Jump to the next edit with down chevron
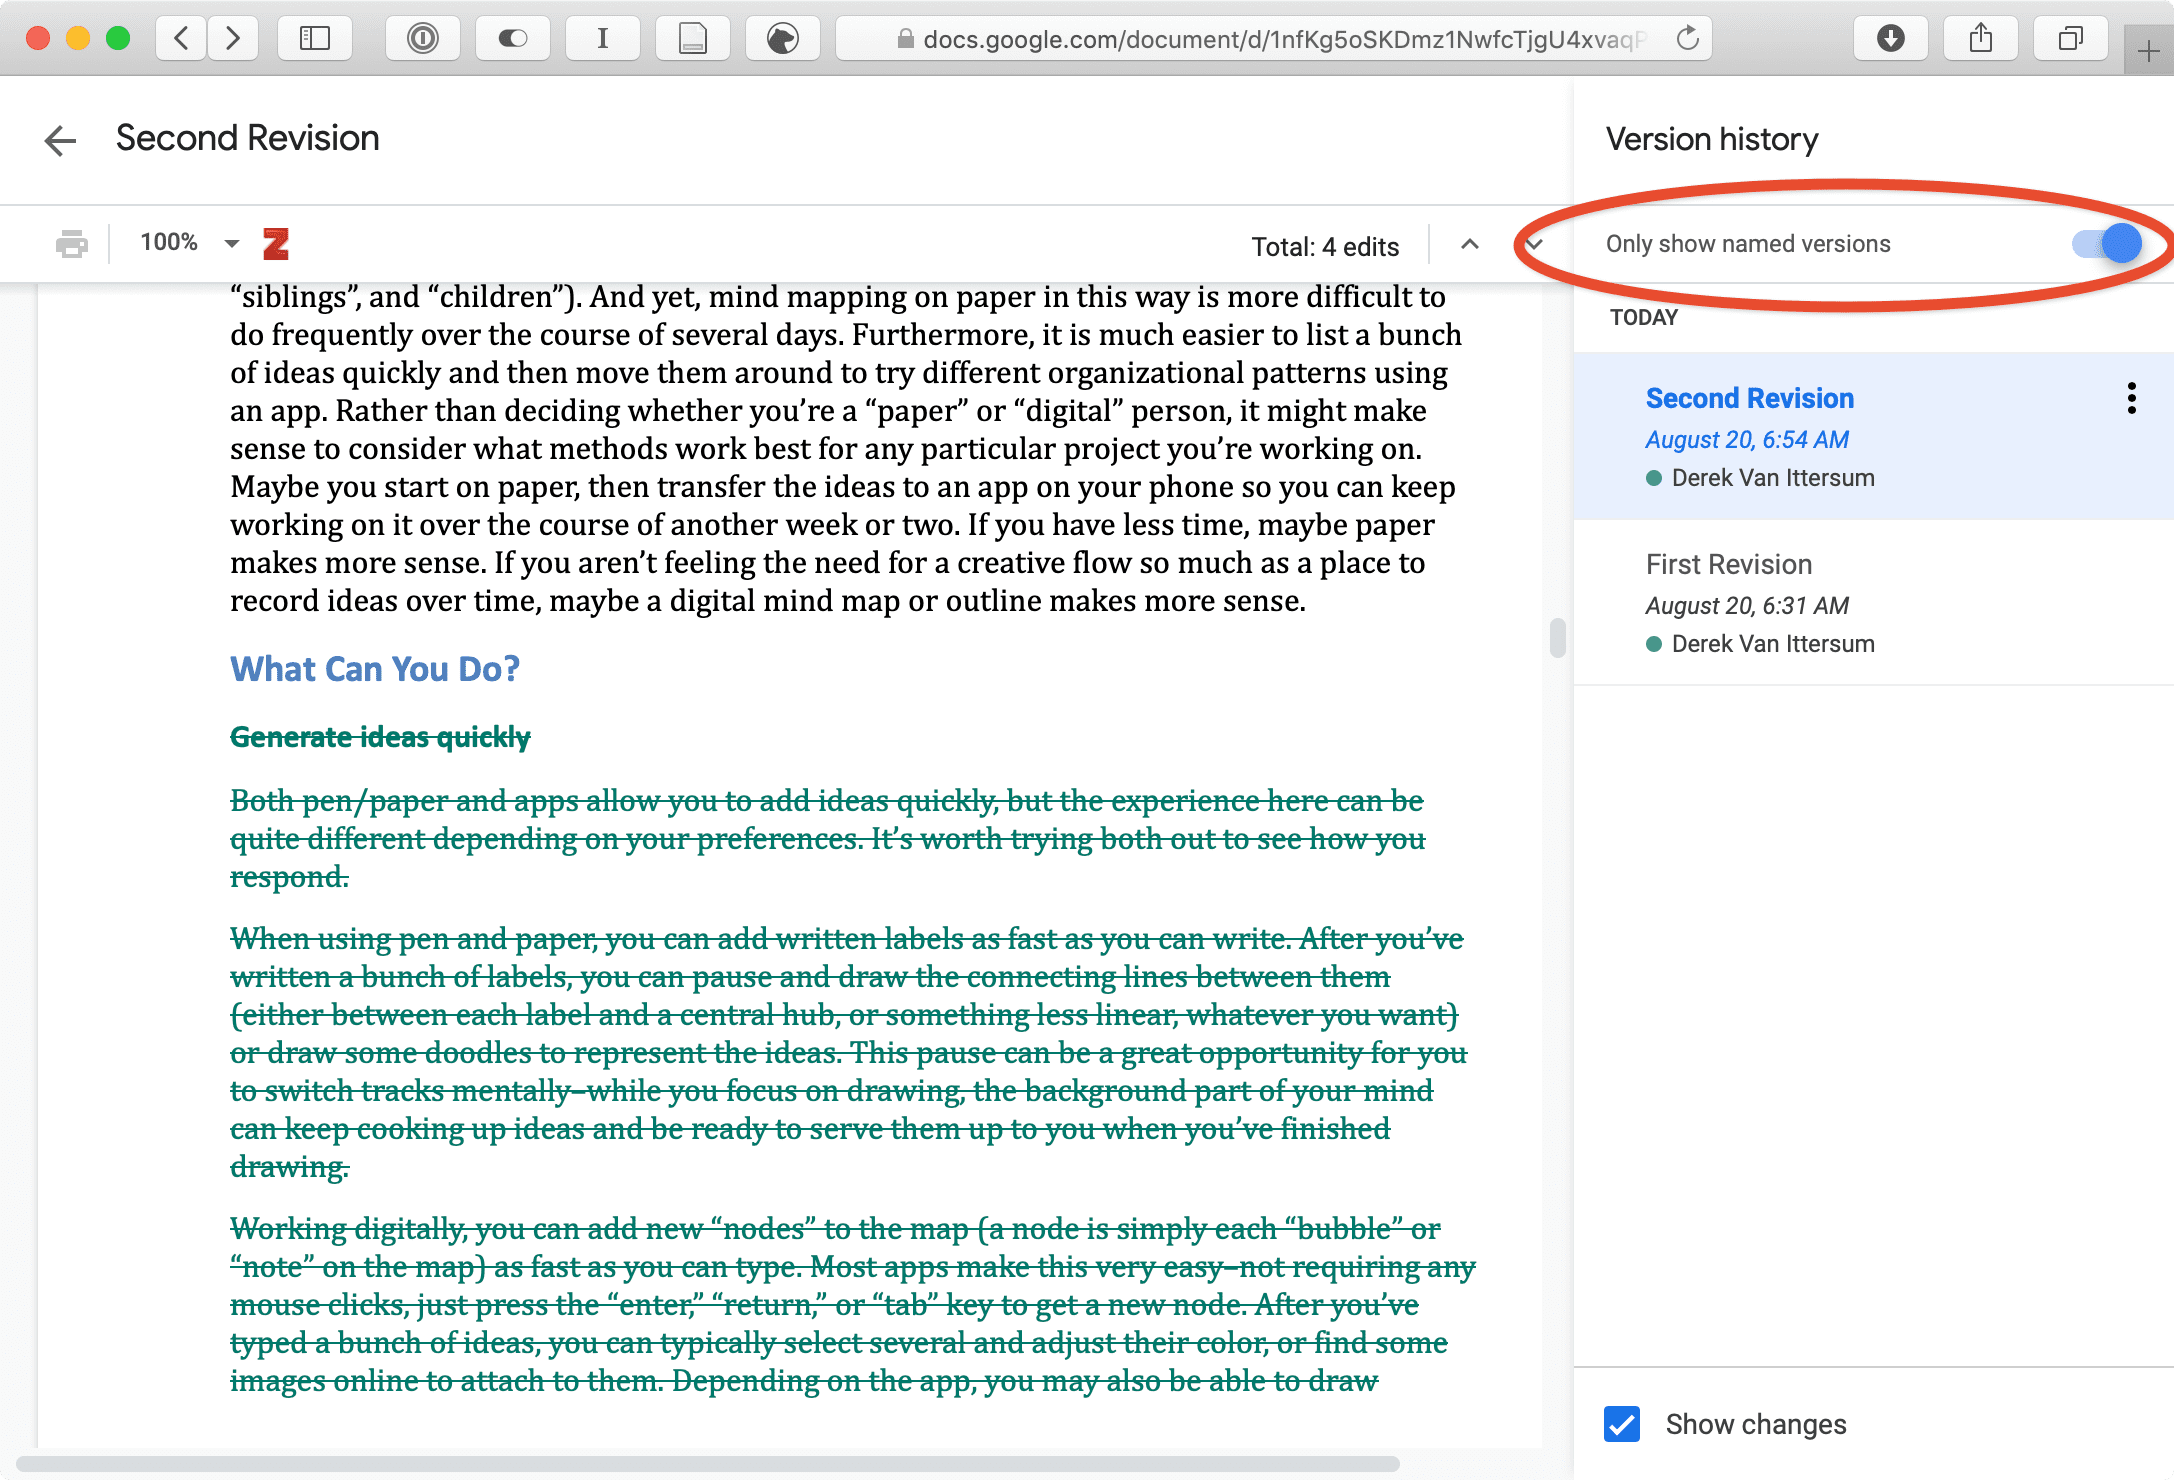The width and height of the screenshot is (2174, 1480). 1534,244
